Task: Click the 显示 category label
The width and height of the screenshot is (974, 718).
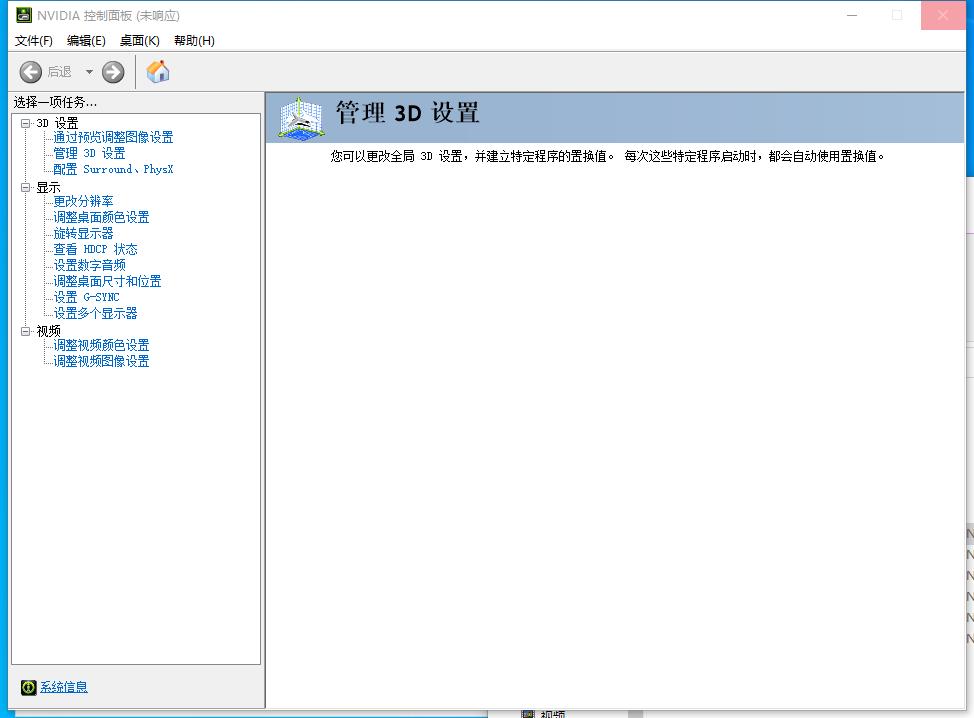Action: click(48, 188)
